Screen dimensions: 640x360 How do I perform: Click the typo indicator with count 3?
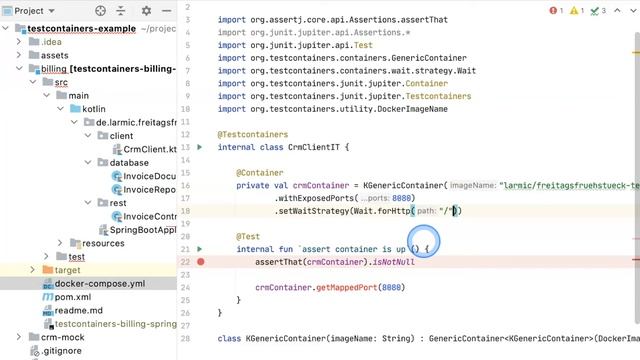tap(598, 11)
